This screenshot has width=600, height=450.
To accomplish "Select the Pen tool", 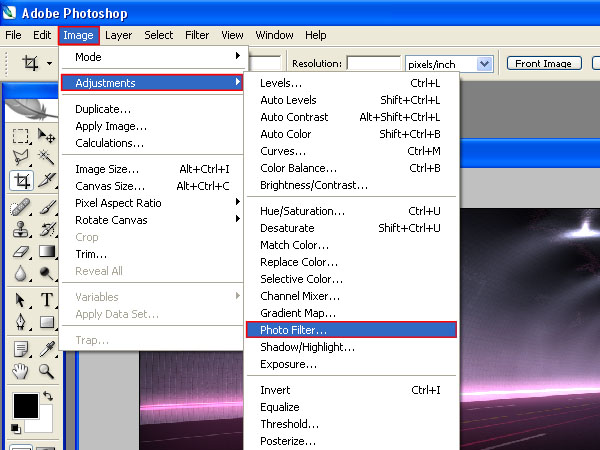I will click(20, 322).
